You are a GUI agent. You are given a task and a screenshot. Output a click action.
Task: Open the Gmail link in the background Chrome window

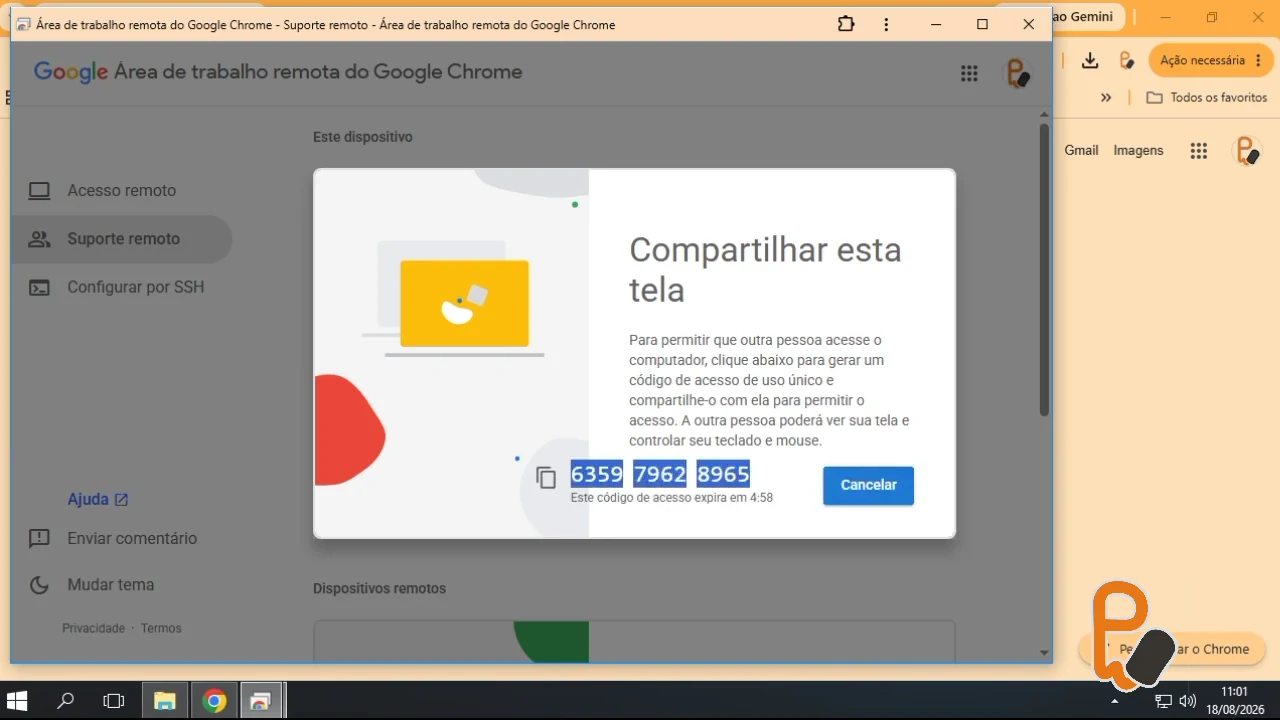[x=1081, y=150]
